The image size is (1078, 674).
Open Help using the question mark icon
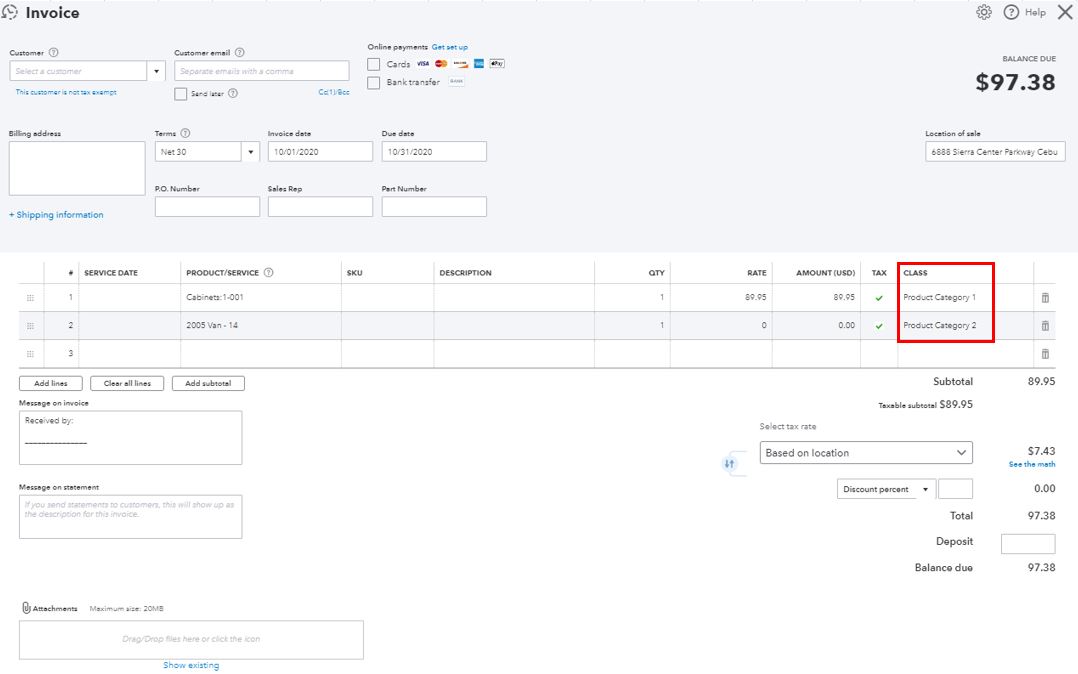click(1010, 12)
